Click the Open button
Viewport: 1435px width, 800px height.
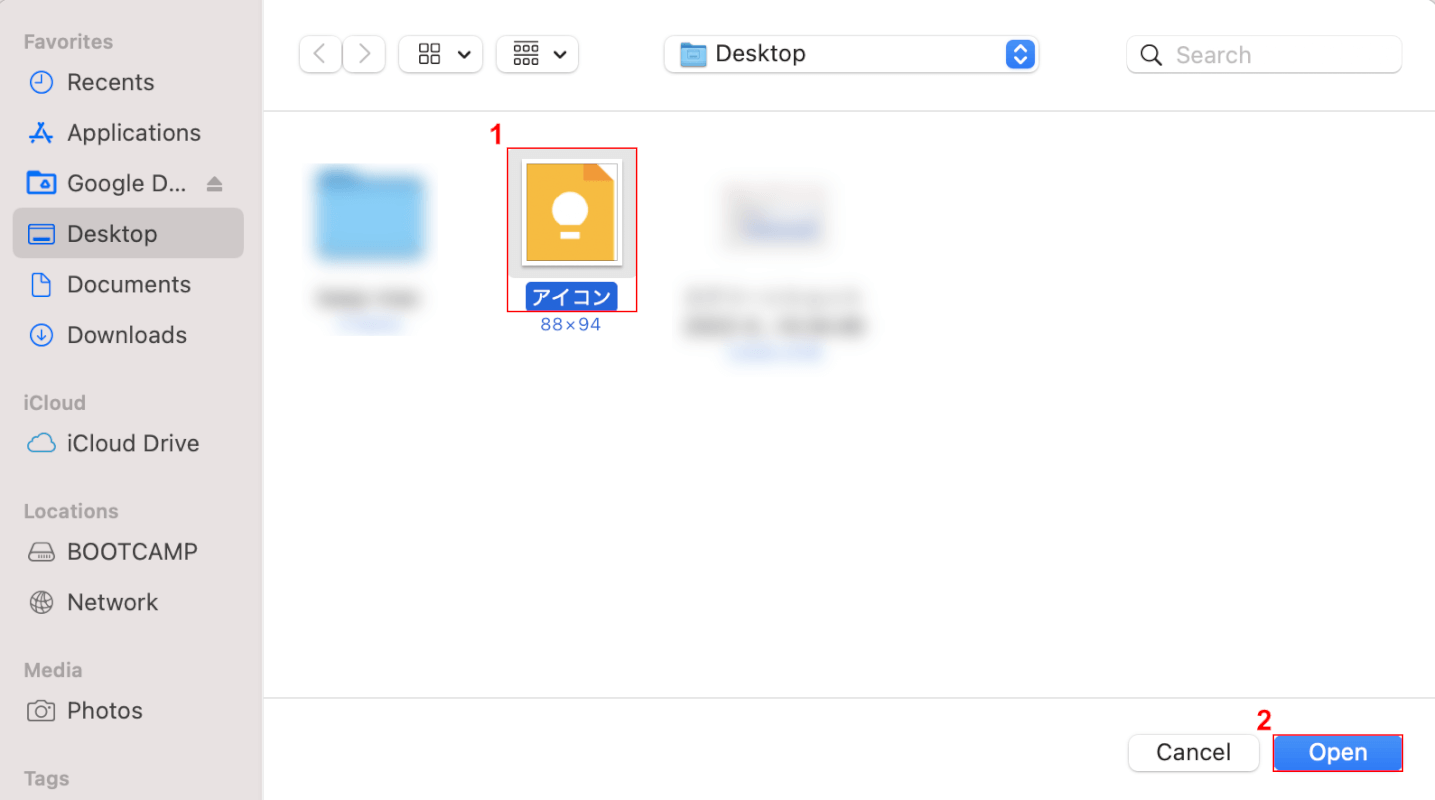coord(1338,752)
